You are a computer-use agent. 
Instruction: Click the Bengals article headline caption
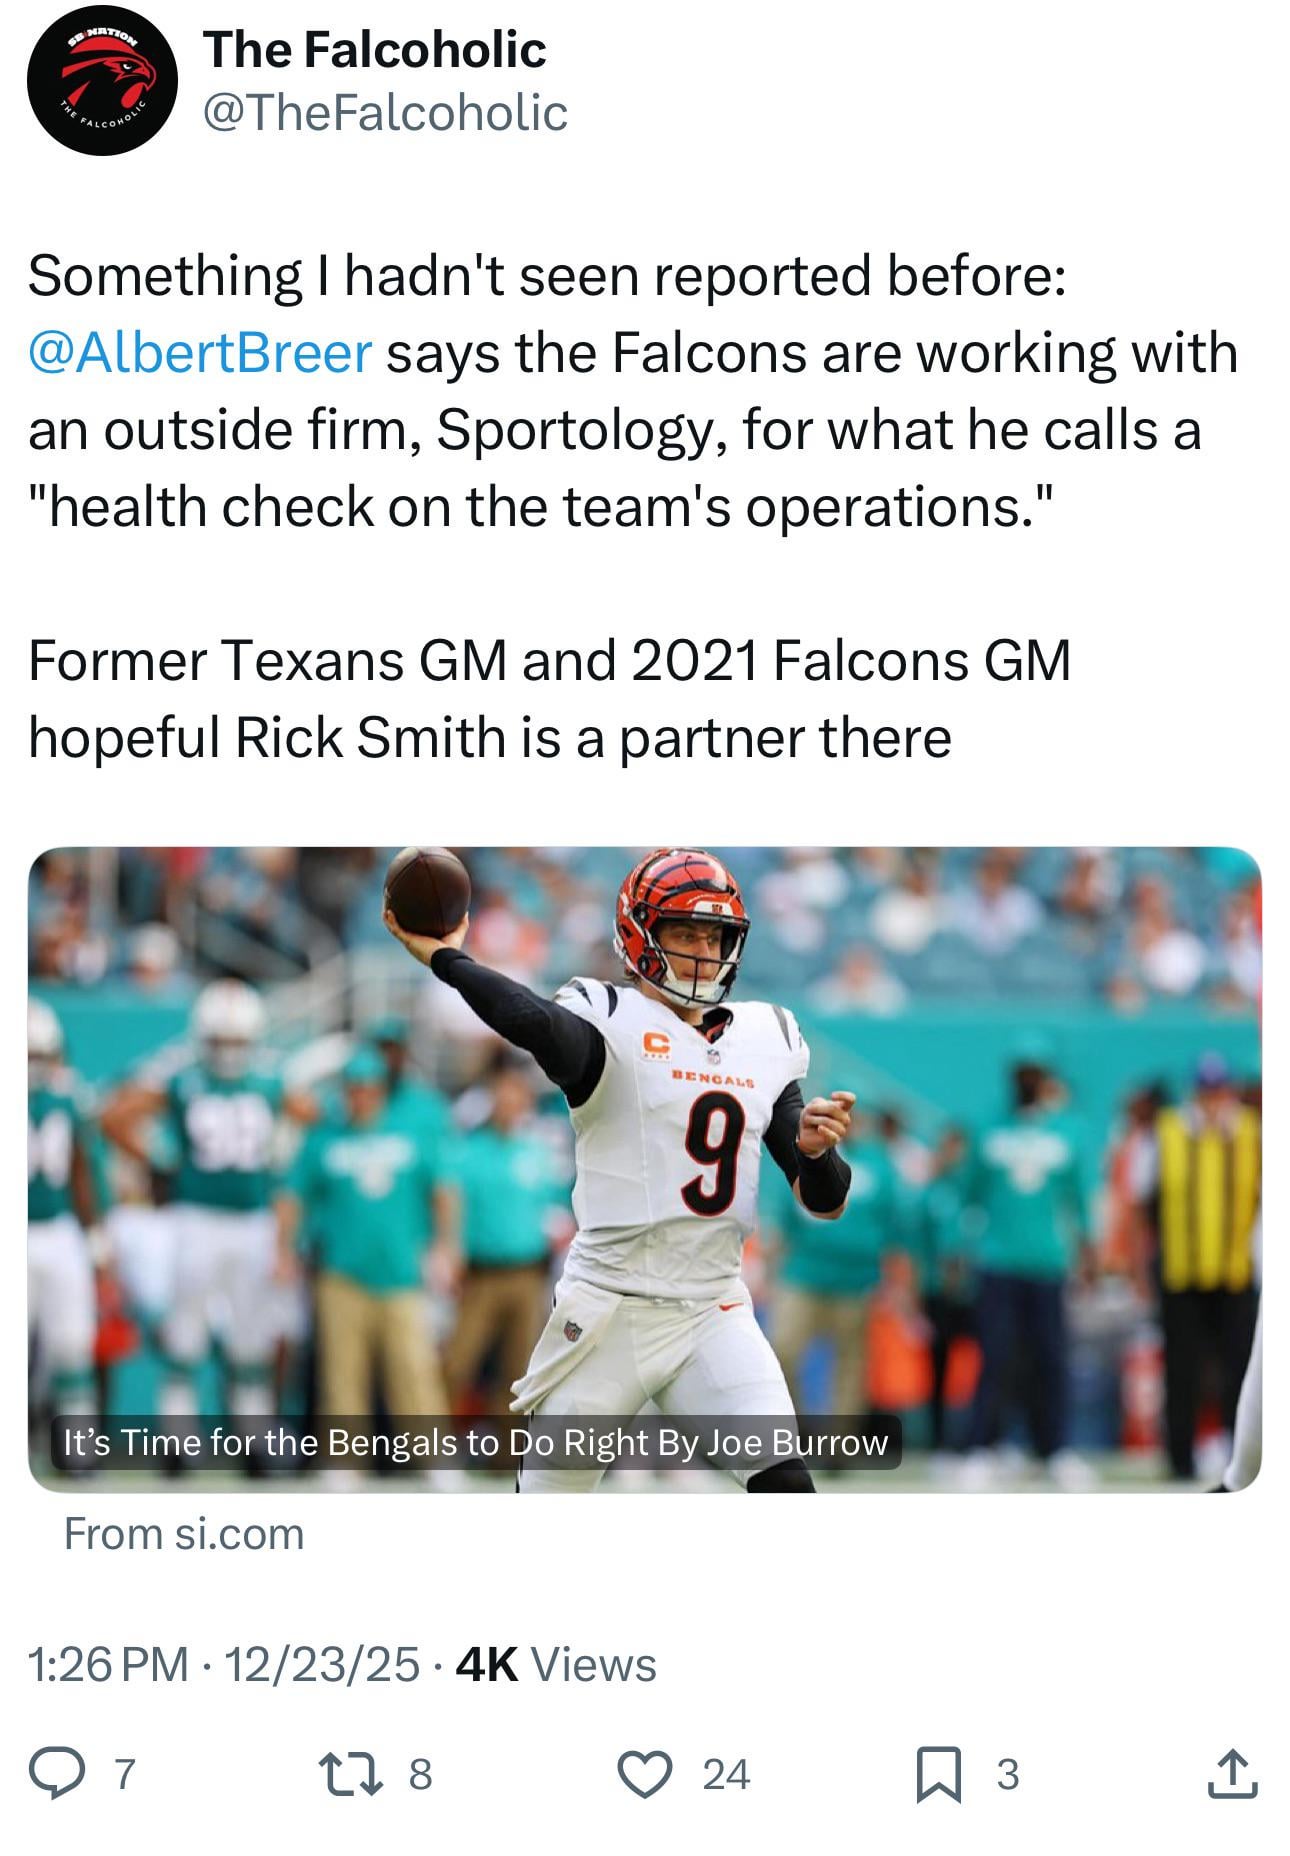click(476, 1442)
